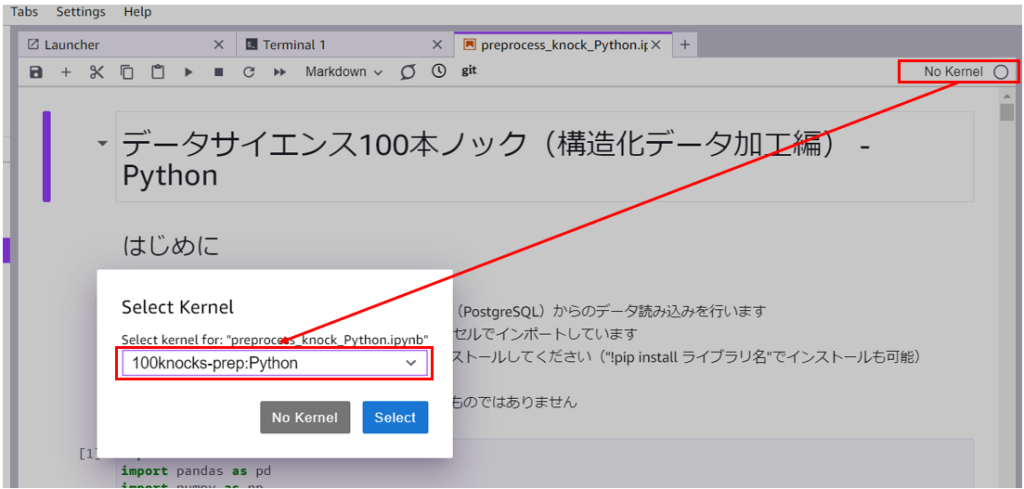Select the preprocess_knock_Python.ipynb tab

point(564,45)
